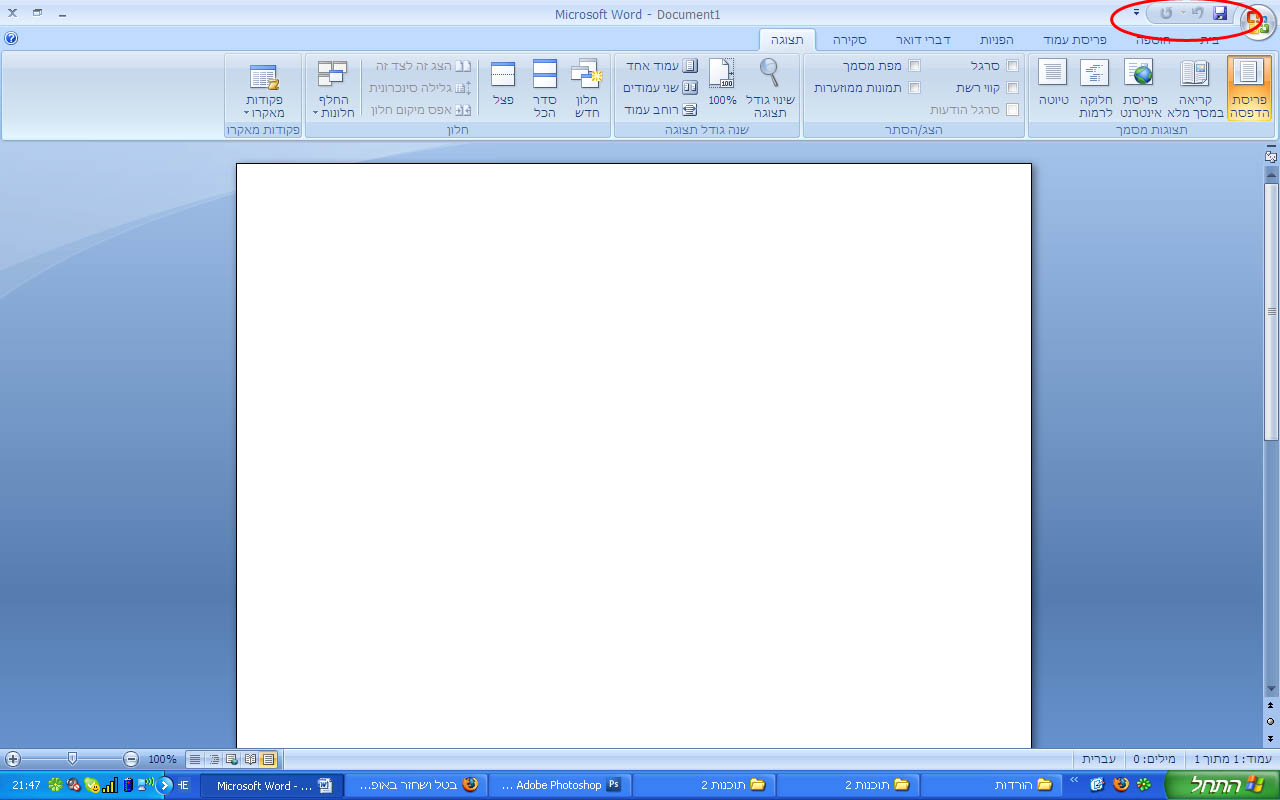Image resolution: width=1280 pixels, height=800 pixels.
Task: Click the HE language indicator on taskbar
Action: [x=183, y=785]
